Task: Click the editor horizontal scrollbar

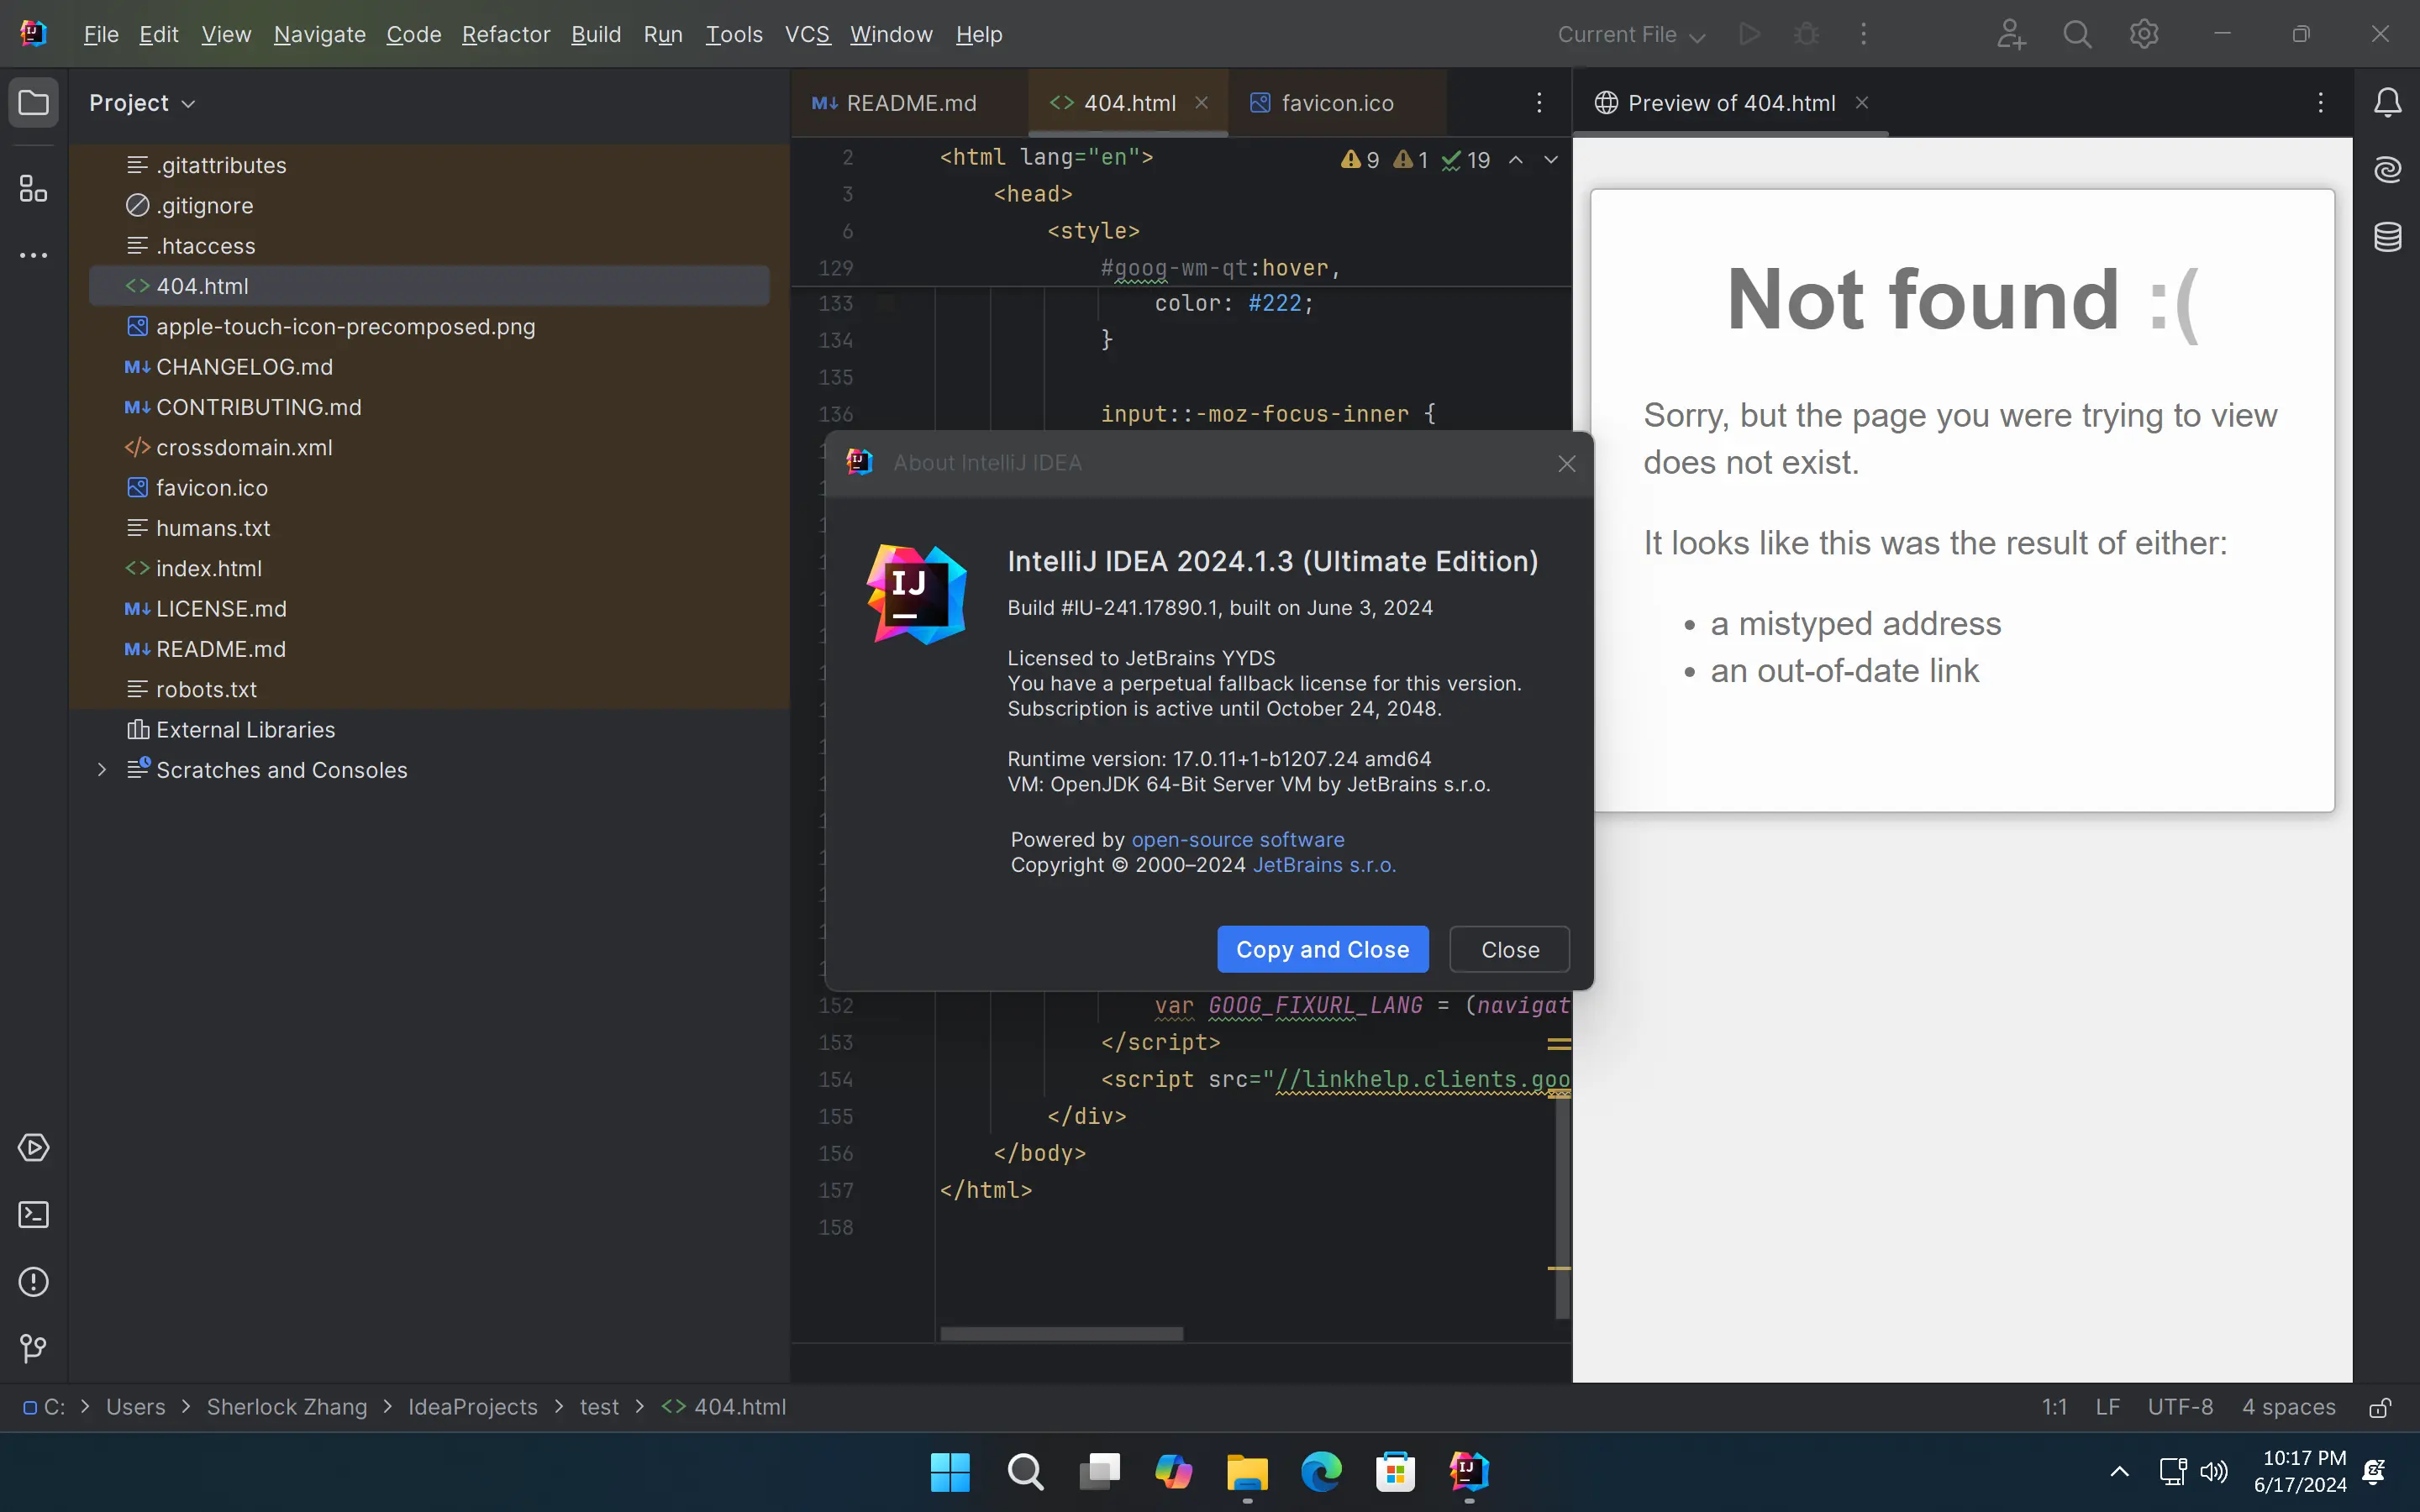Action: click(1061, 1333)
